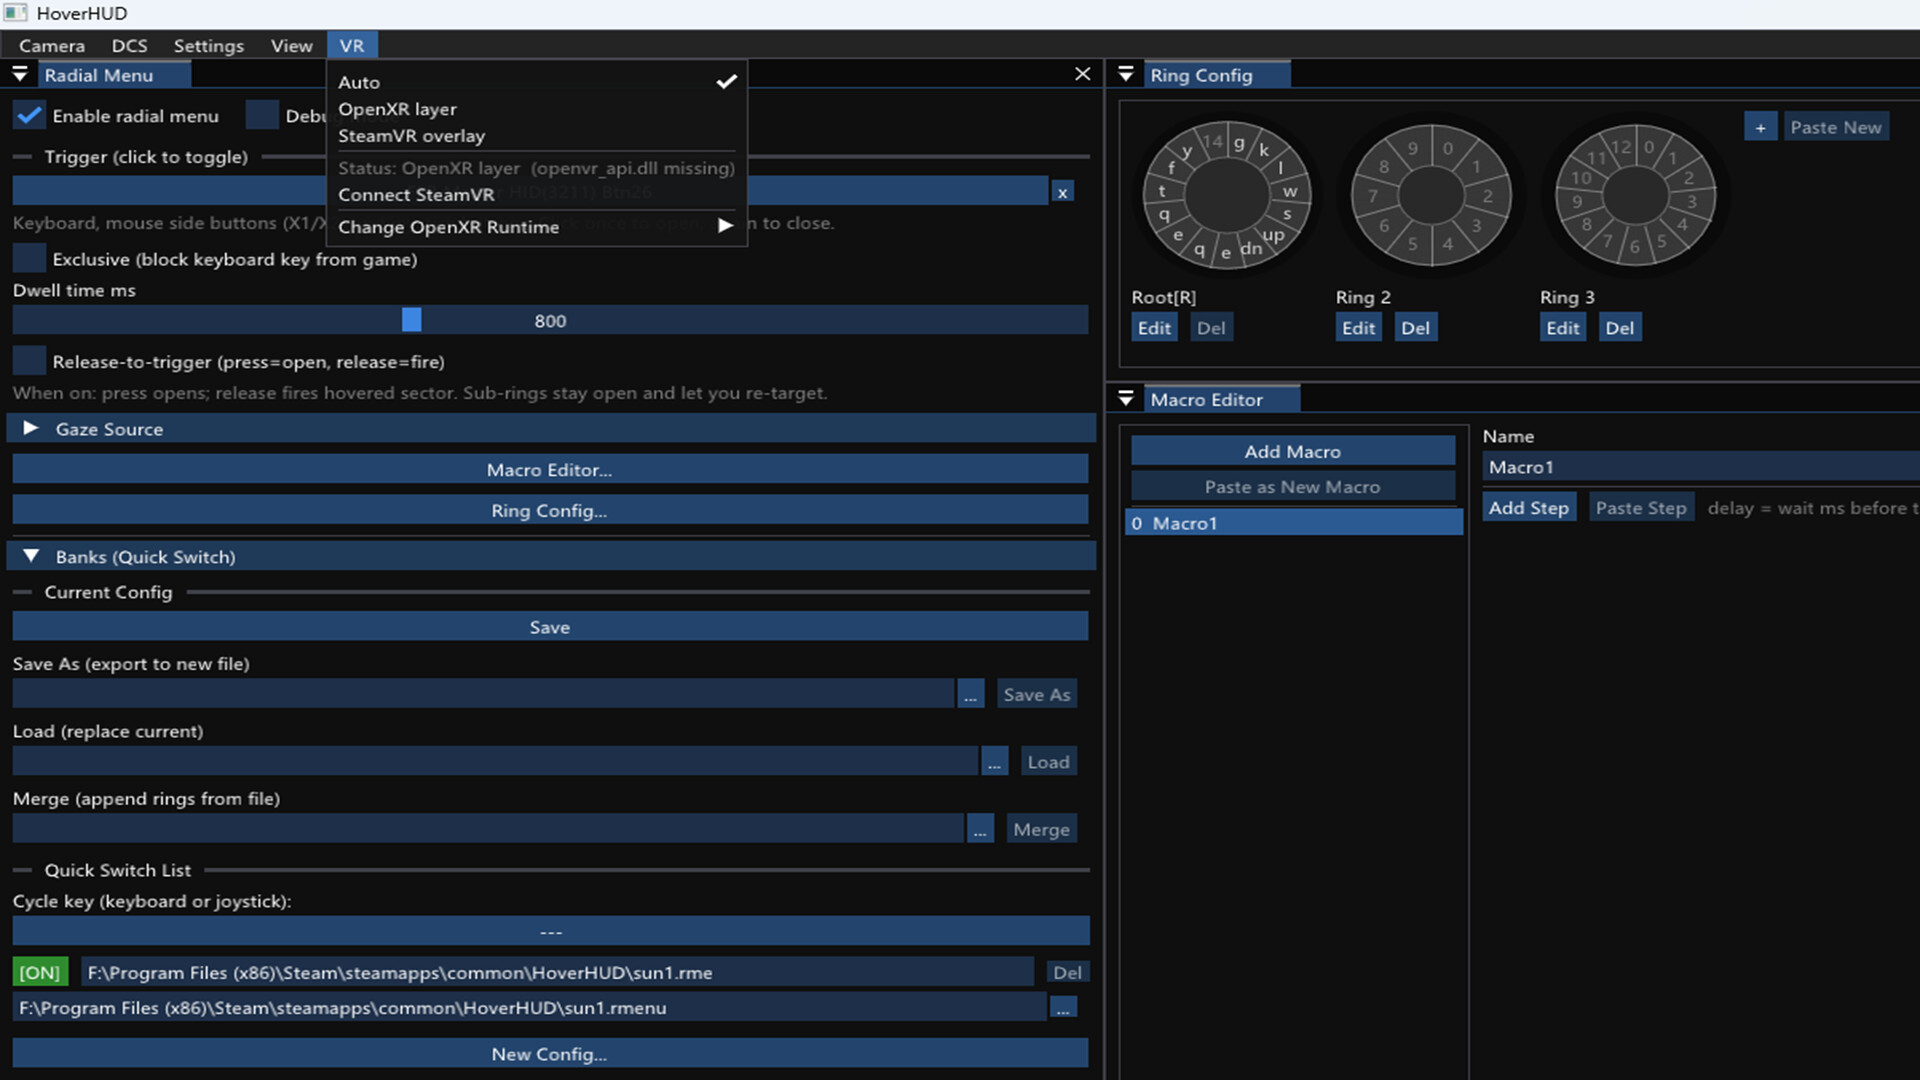
Task: Close the Radial Menu panel
Action: click(1082, 74)
